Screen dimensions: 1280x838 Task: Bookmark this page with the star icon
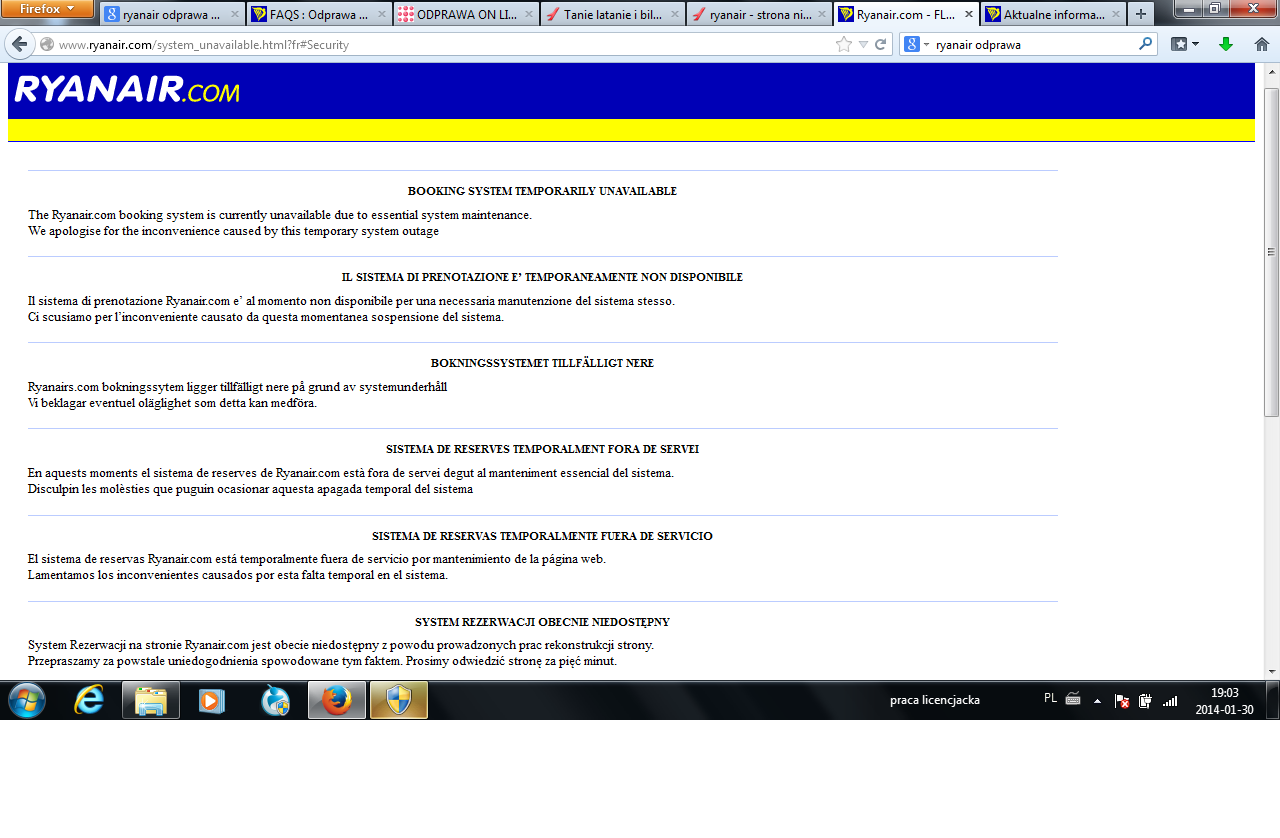click(x=844, y=44)
